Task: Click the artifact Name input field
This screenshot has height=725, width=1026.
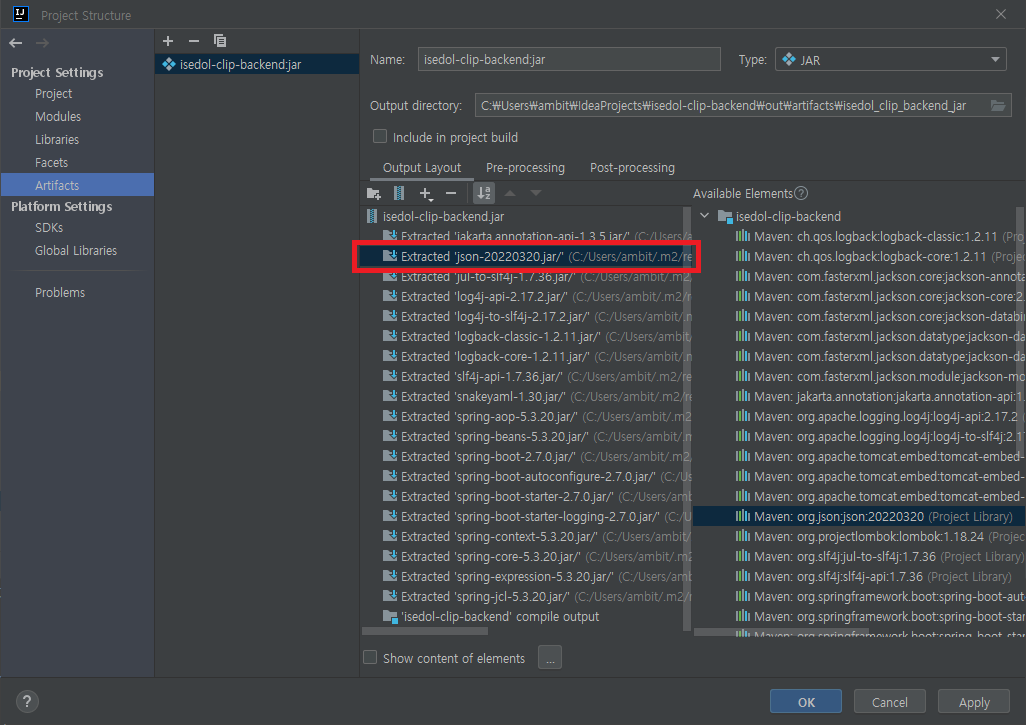Action: (569, 60)
